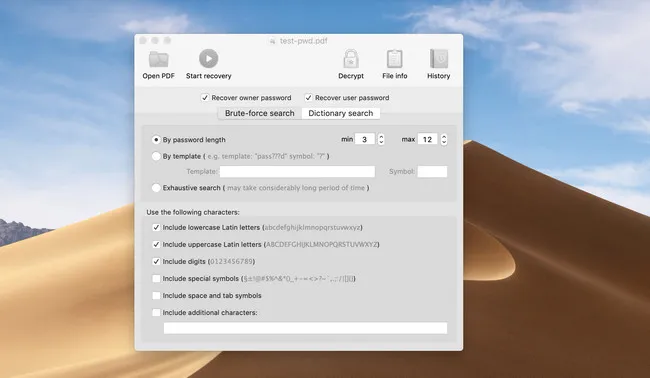This screenshot has width=650, height=378.
Task: Switch to the Brute-force search tab
Action: [x=260, y=113]
